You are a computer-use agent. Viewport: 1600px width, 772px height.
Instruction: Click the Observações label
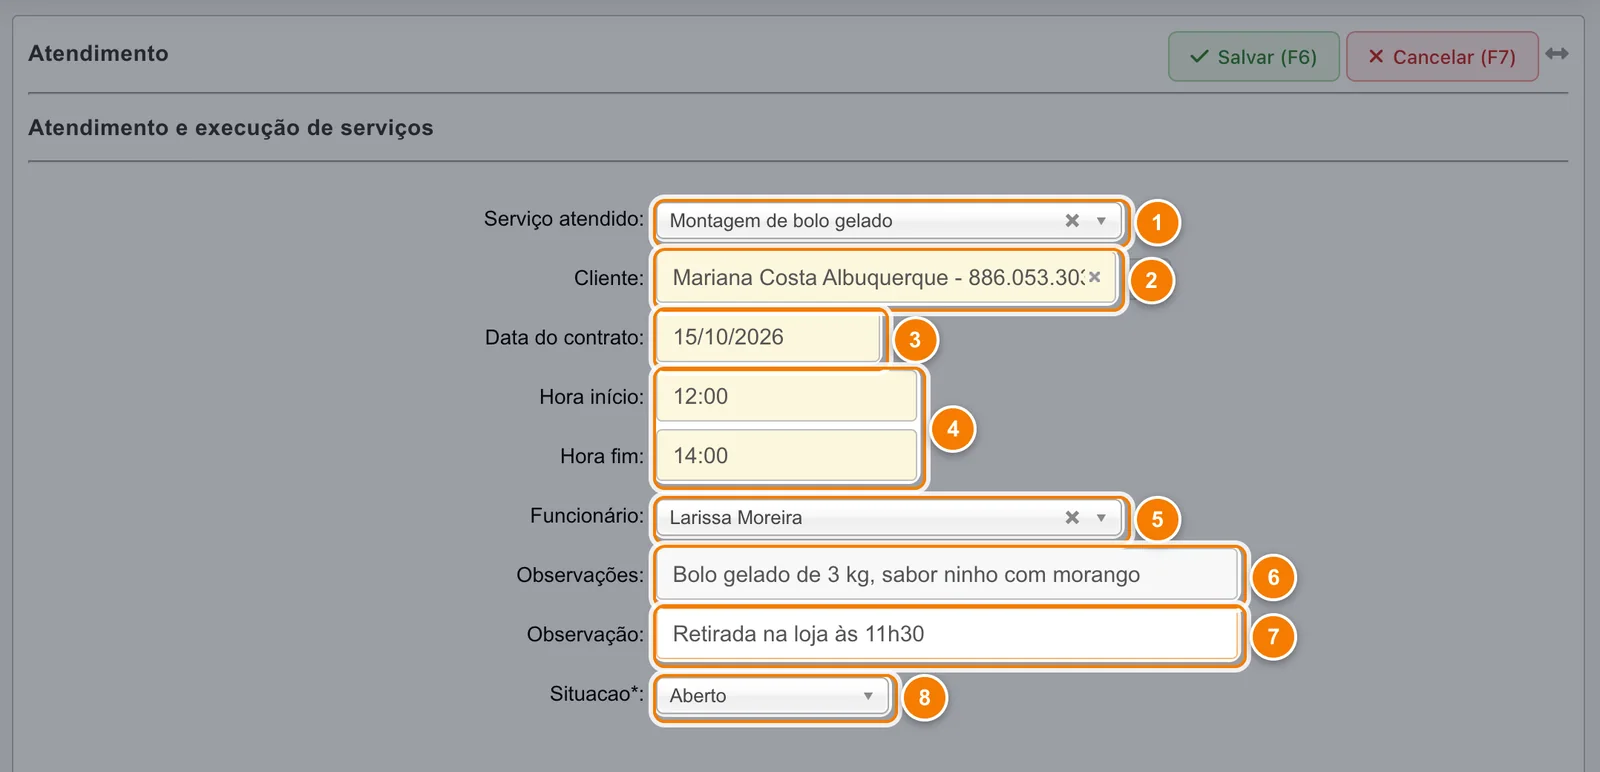(580, 575)
